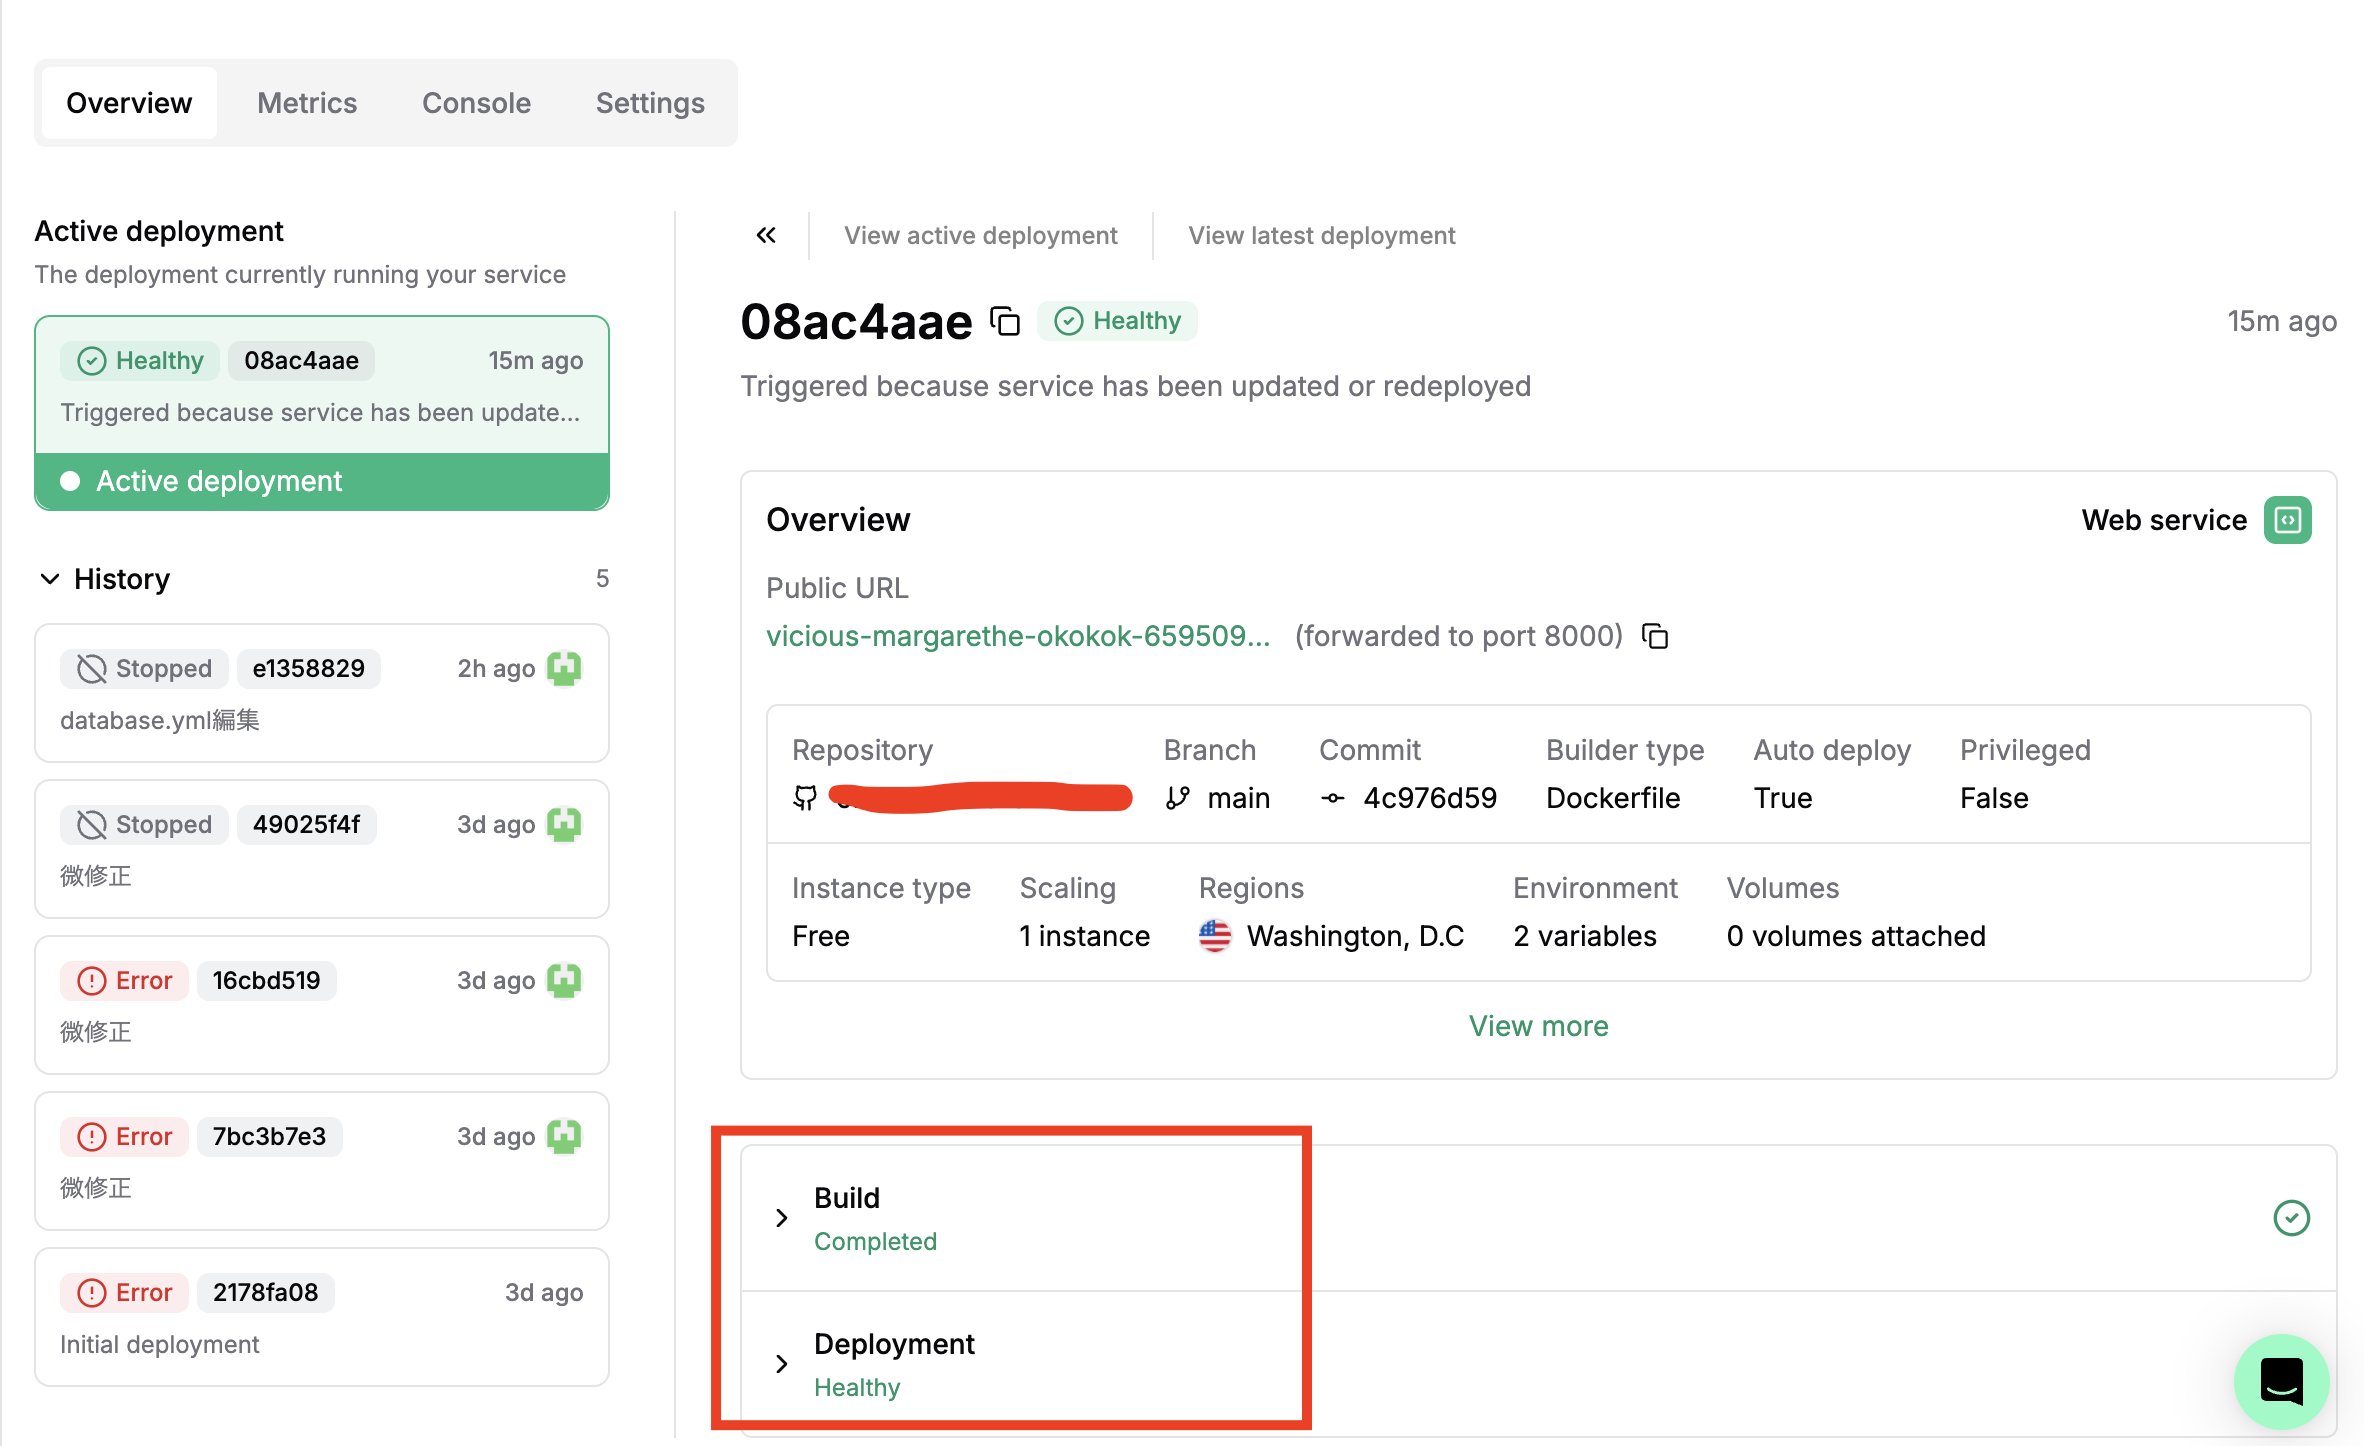Click View more link
The height and width of the screenshot is (1446, 2364).
tap(1538, 1026)
